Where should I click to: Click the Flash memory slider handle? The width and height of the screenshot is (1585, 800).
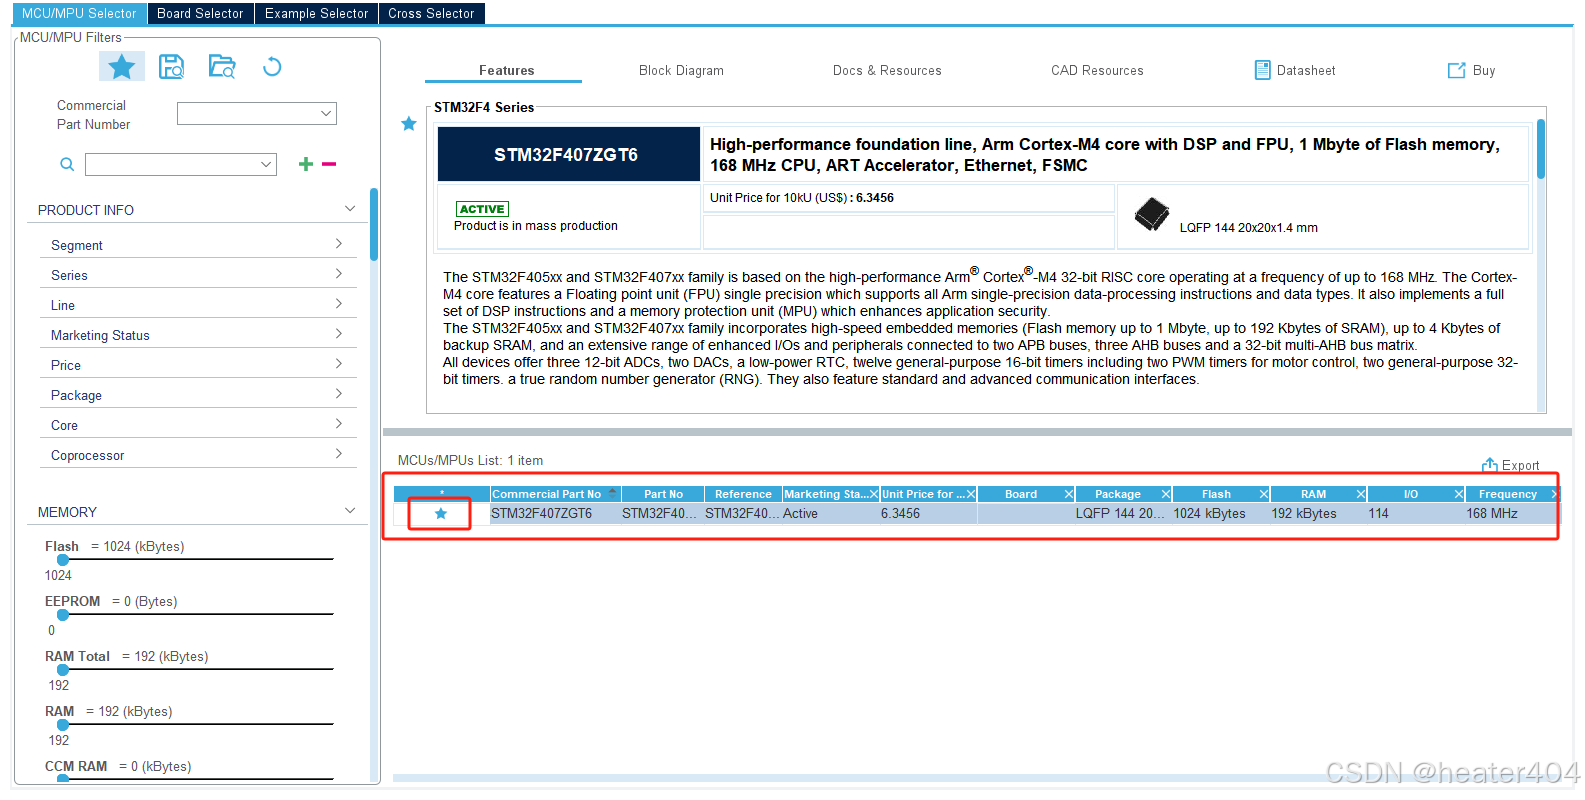pyautogui.click(x=63, y=560)
